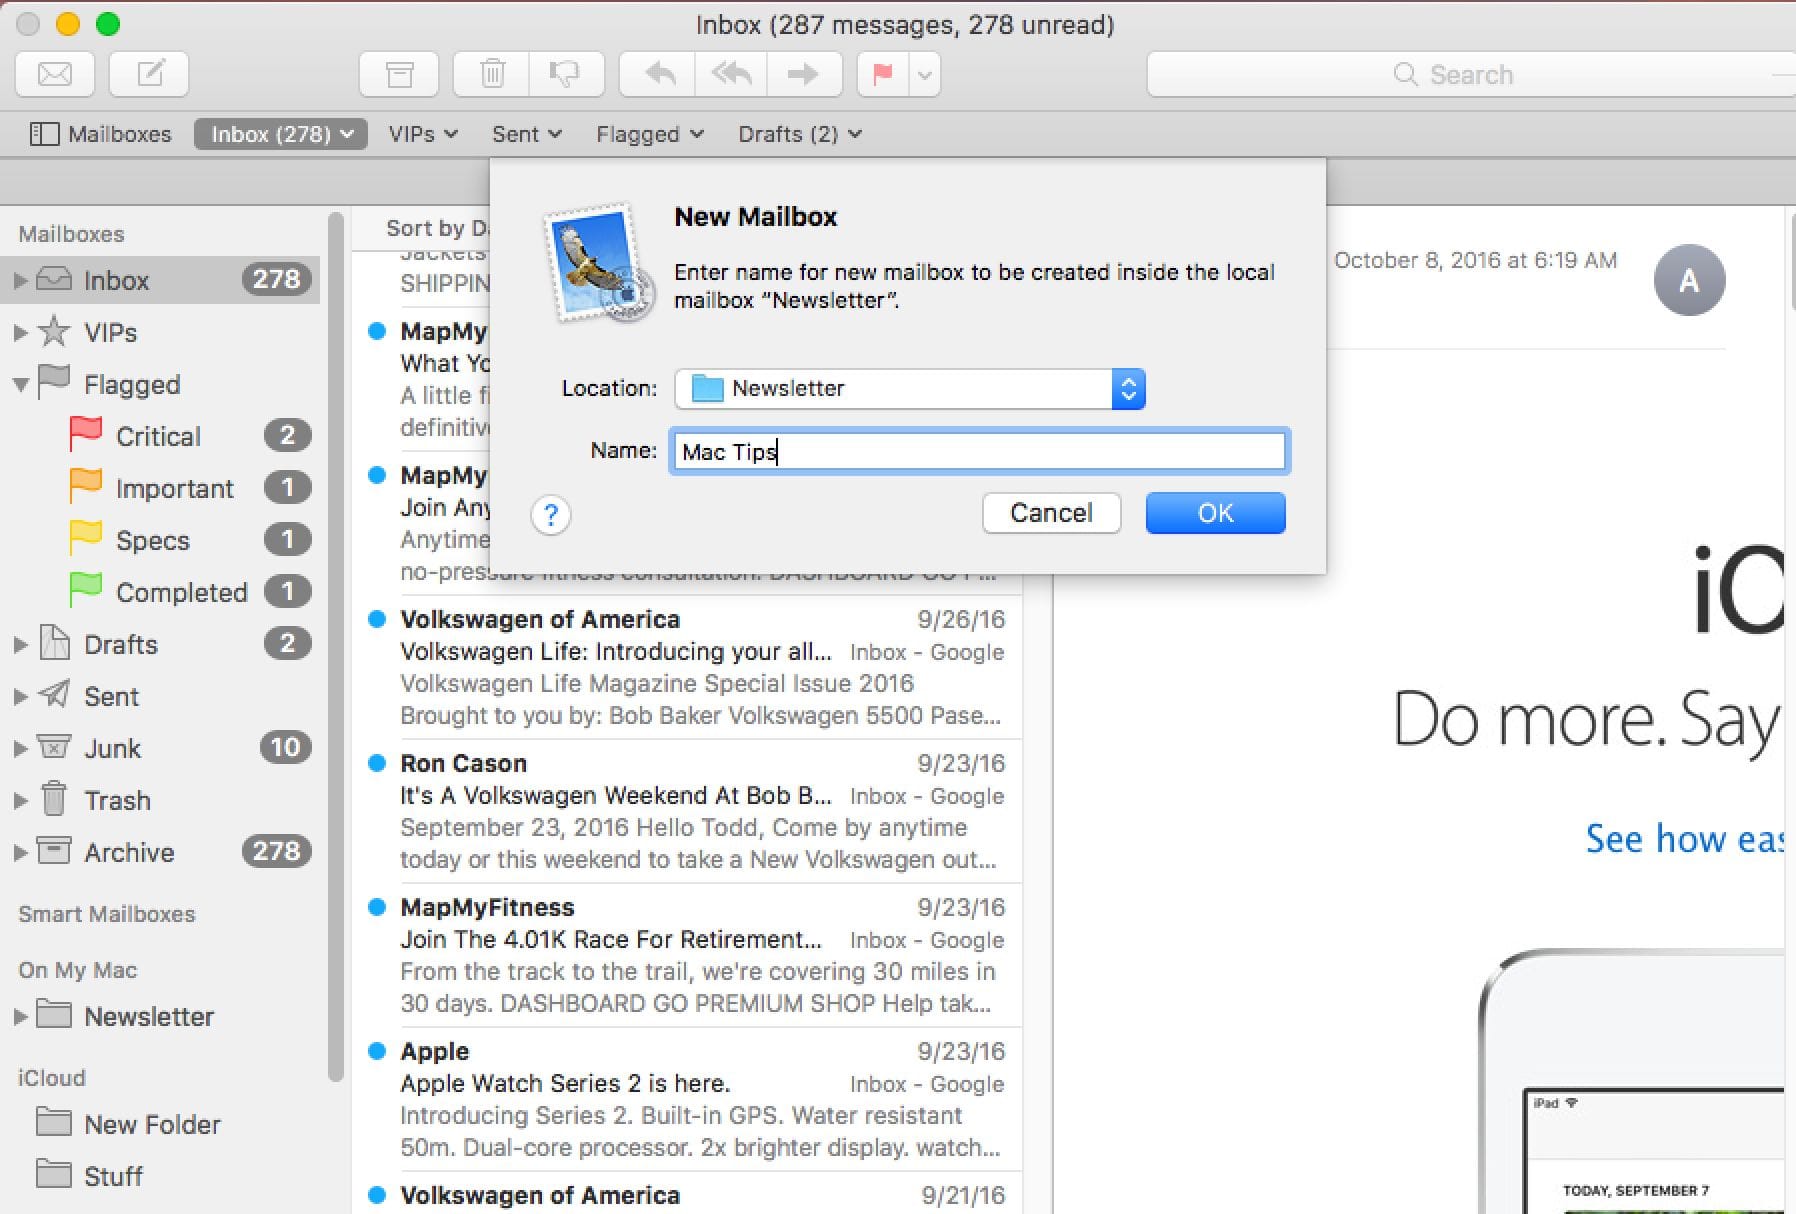Open the Drafts (2) favorites bar item
This screenshot has height=1214, width=1796.
[799, 134]
